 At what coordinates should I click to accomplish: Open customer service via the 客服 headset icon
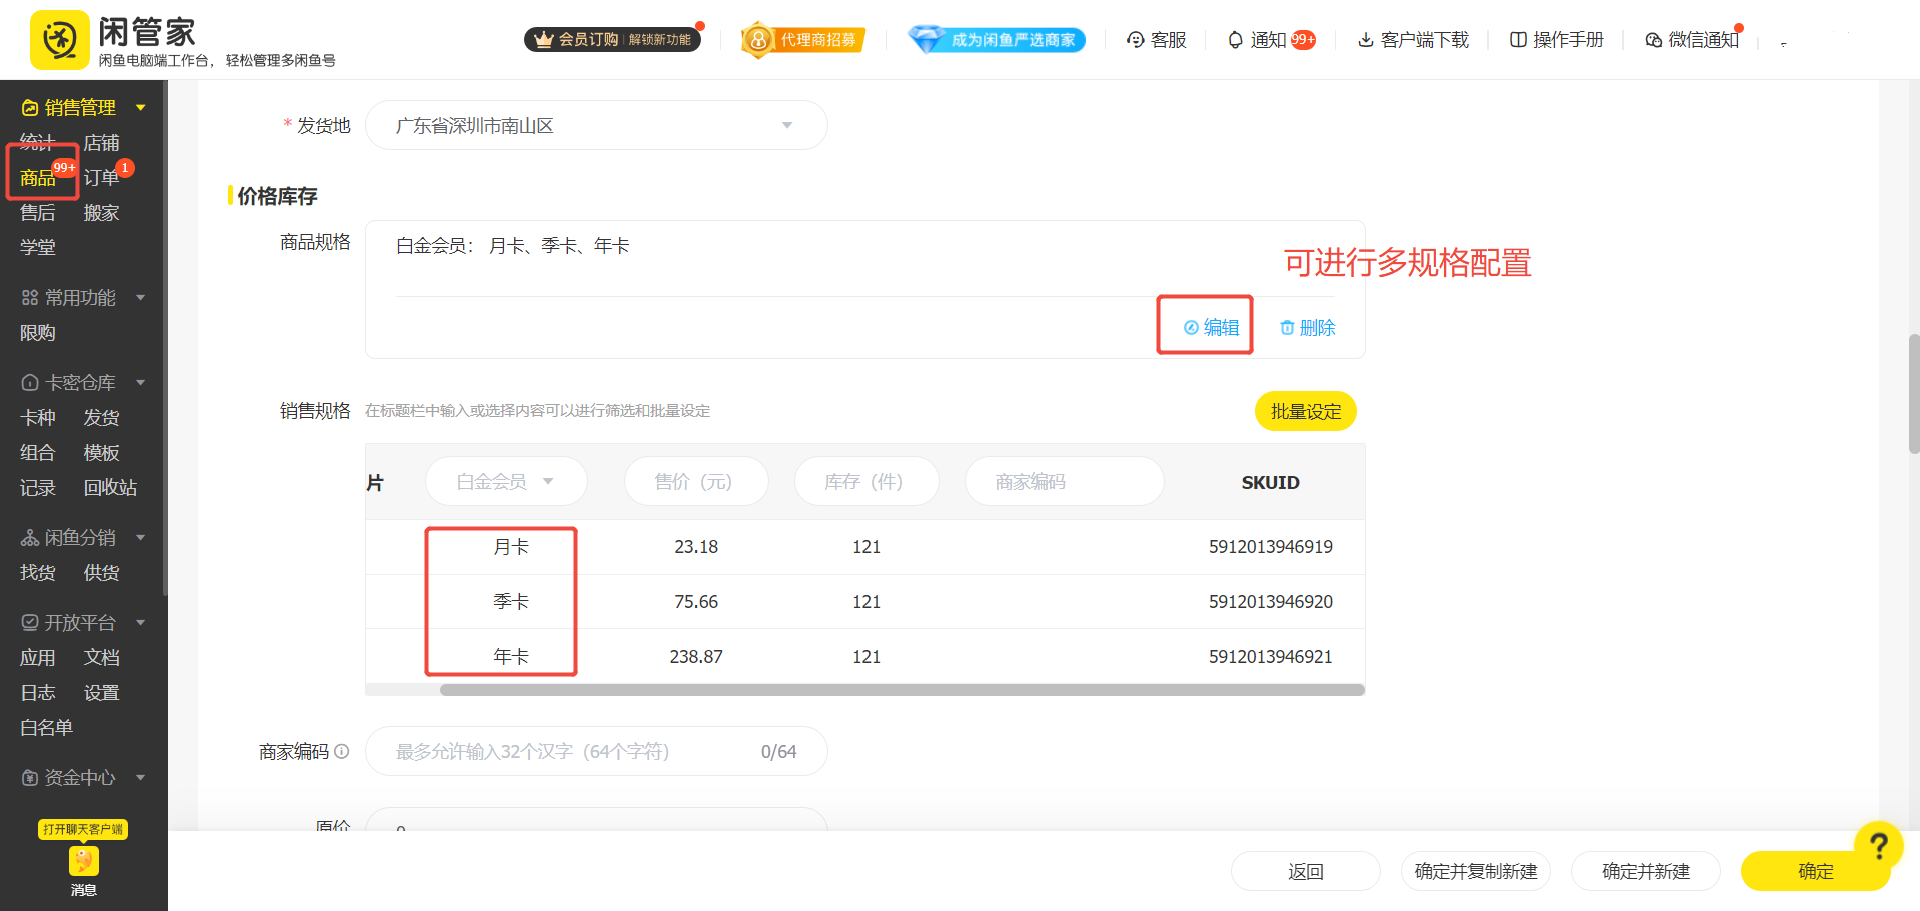[1135, 39]
